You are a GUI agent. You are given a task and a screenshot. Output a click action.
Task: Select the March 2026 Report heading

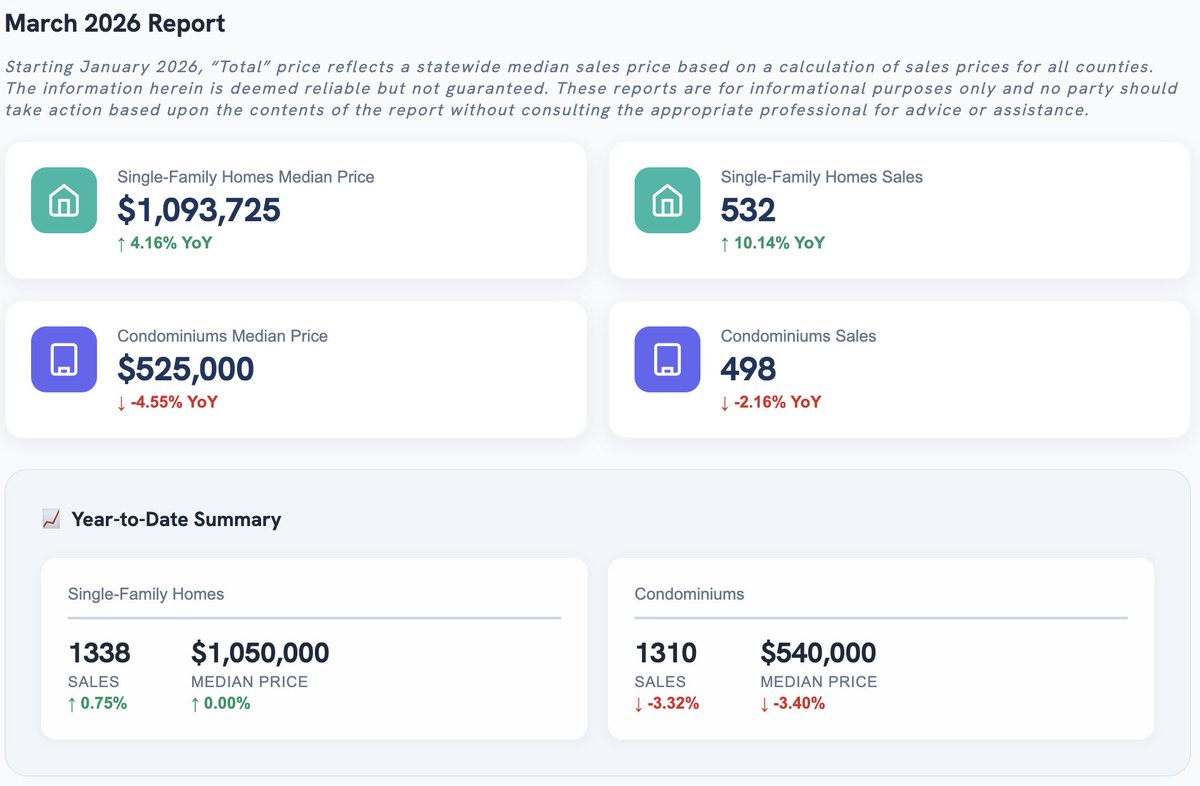(116, 23)
